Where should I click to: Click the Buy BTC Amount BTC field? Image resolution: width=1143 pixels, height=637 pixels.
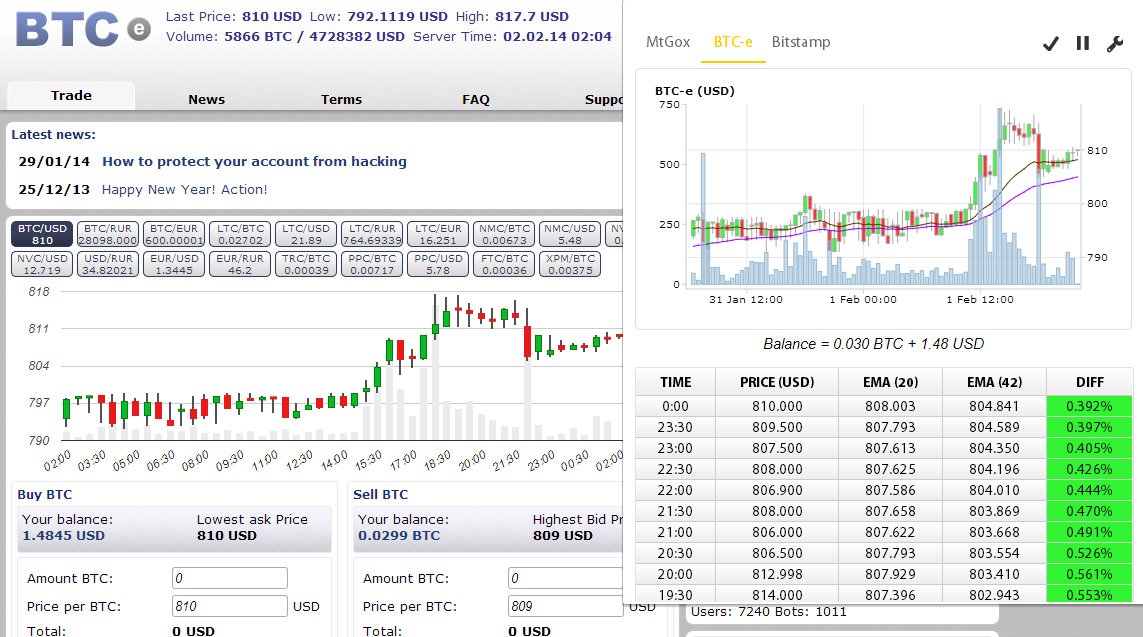230,578
